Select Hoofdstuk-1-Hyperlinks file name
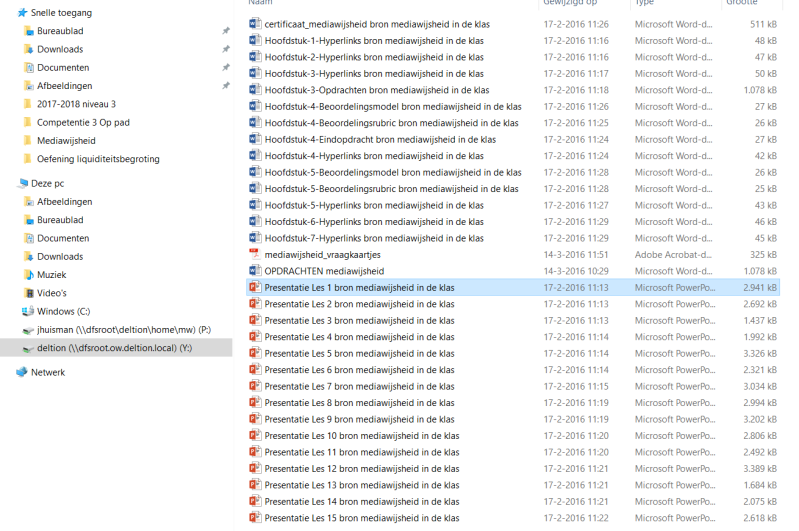Image resolution: width=799 pixels, height=531 pixels. click(374, 41)
